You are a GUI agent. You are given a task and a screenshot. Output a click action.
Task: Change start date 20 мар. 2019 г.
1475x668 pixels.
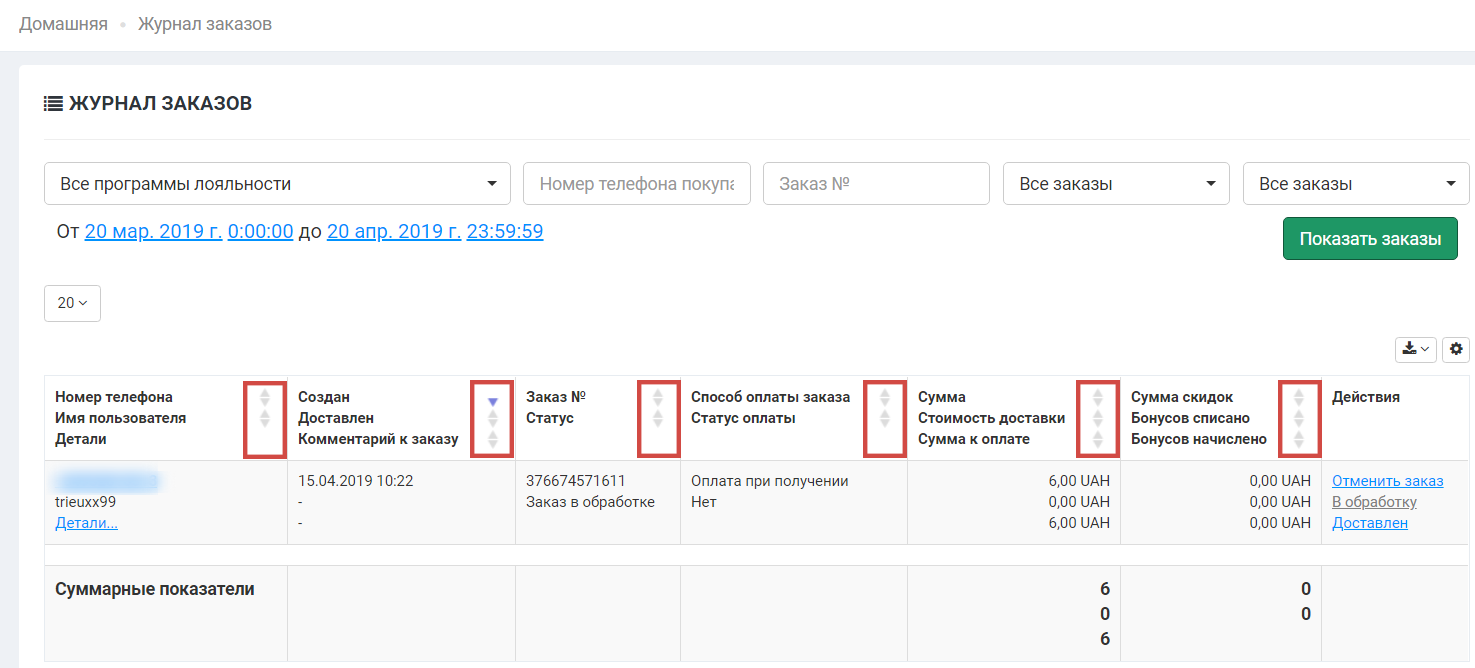pos(154,232)
